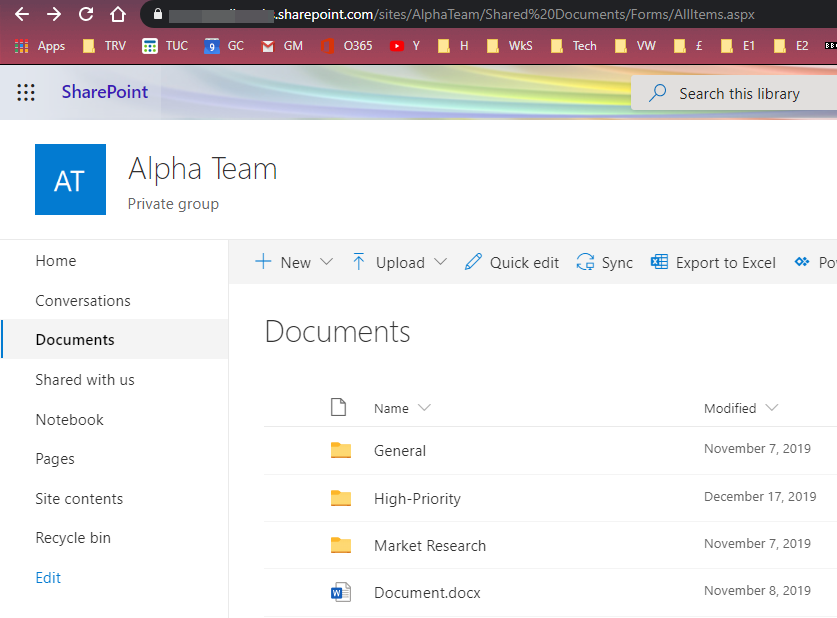837x618 pixels.
Task: Select Documents in site navigation
Action: click(x=75, y=339)
